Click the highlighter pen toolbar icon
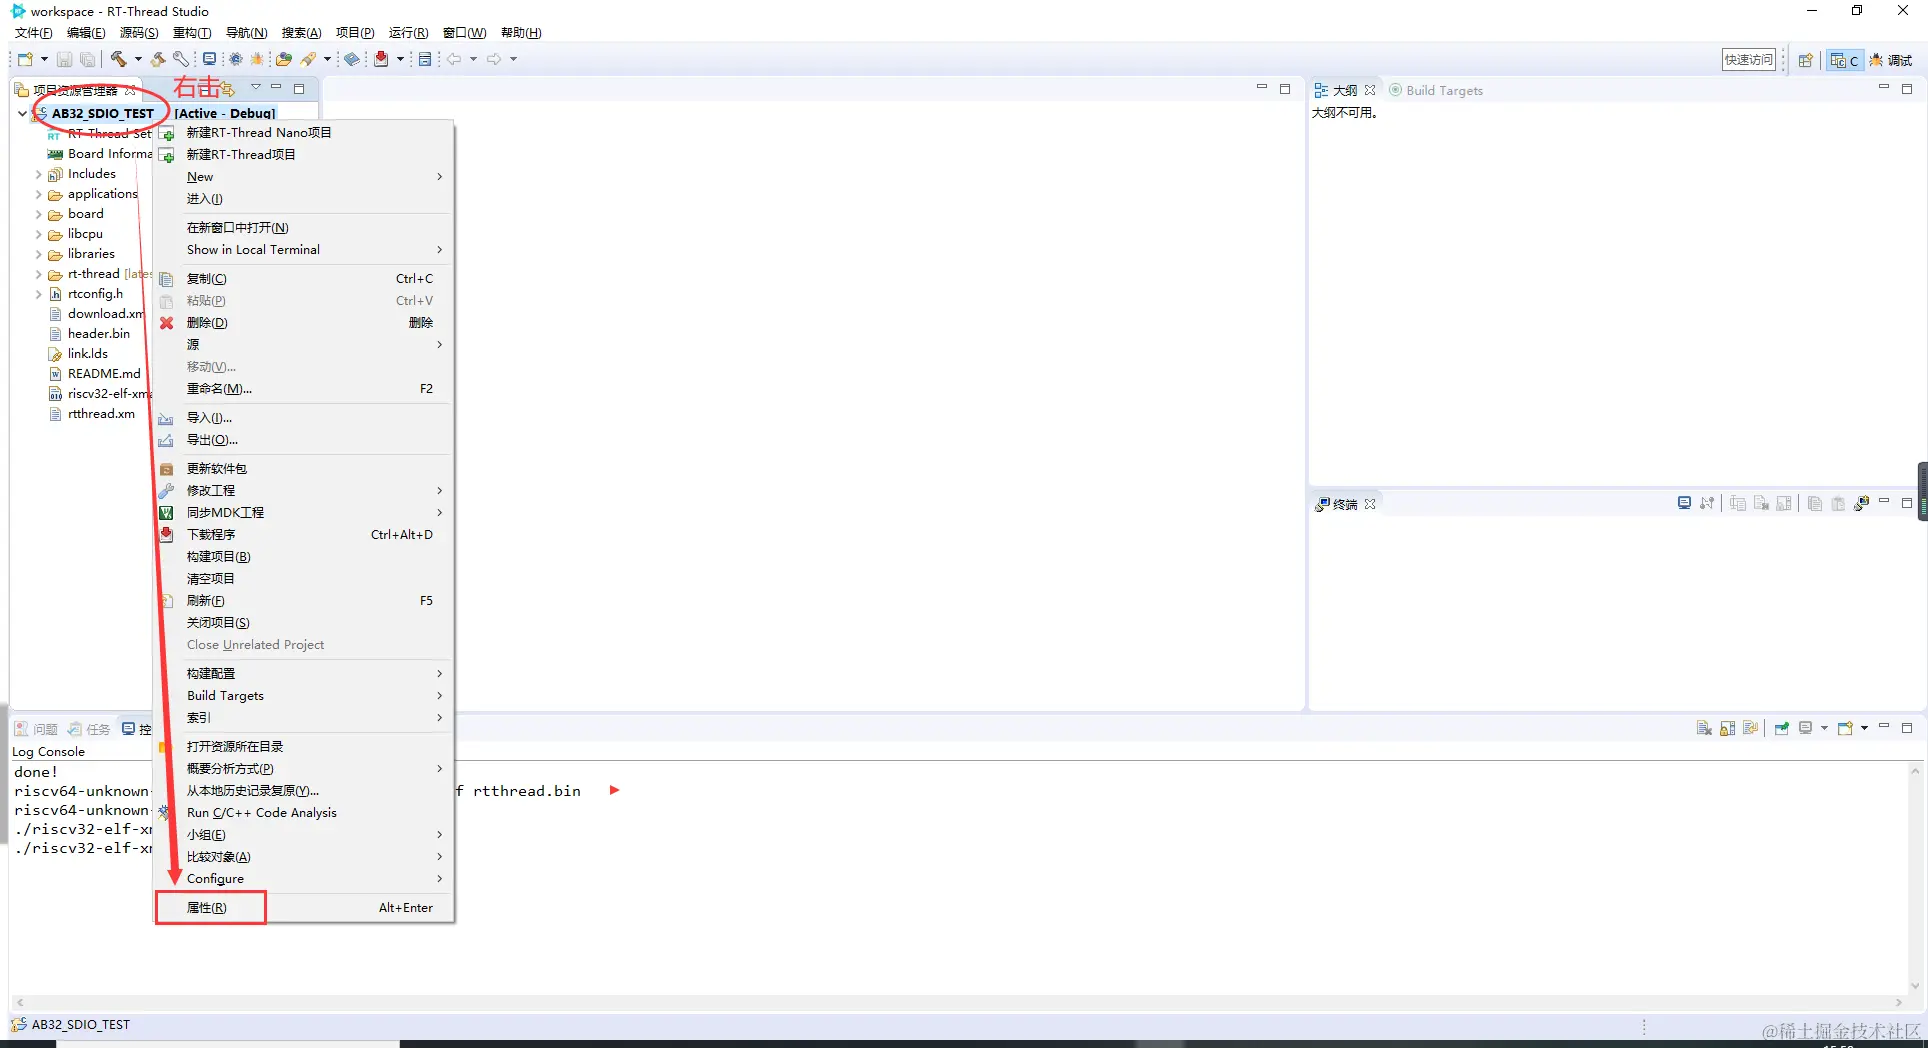This screenshot has width=1928, height=1048. 309,59
